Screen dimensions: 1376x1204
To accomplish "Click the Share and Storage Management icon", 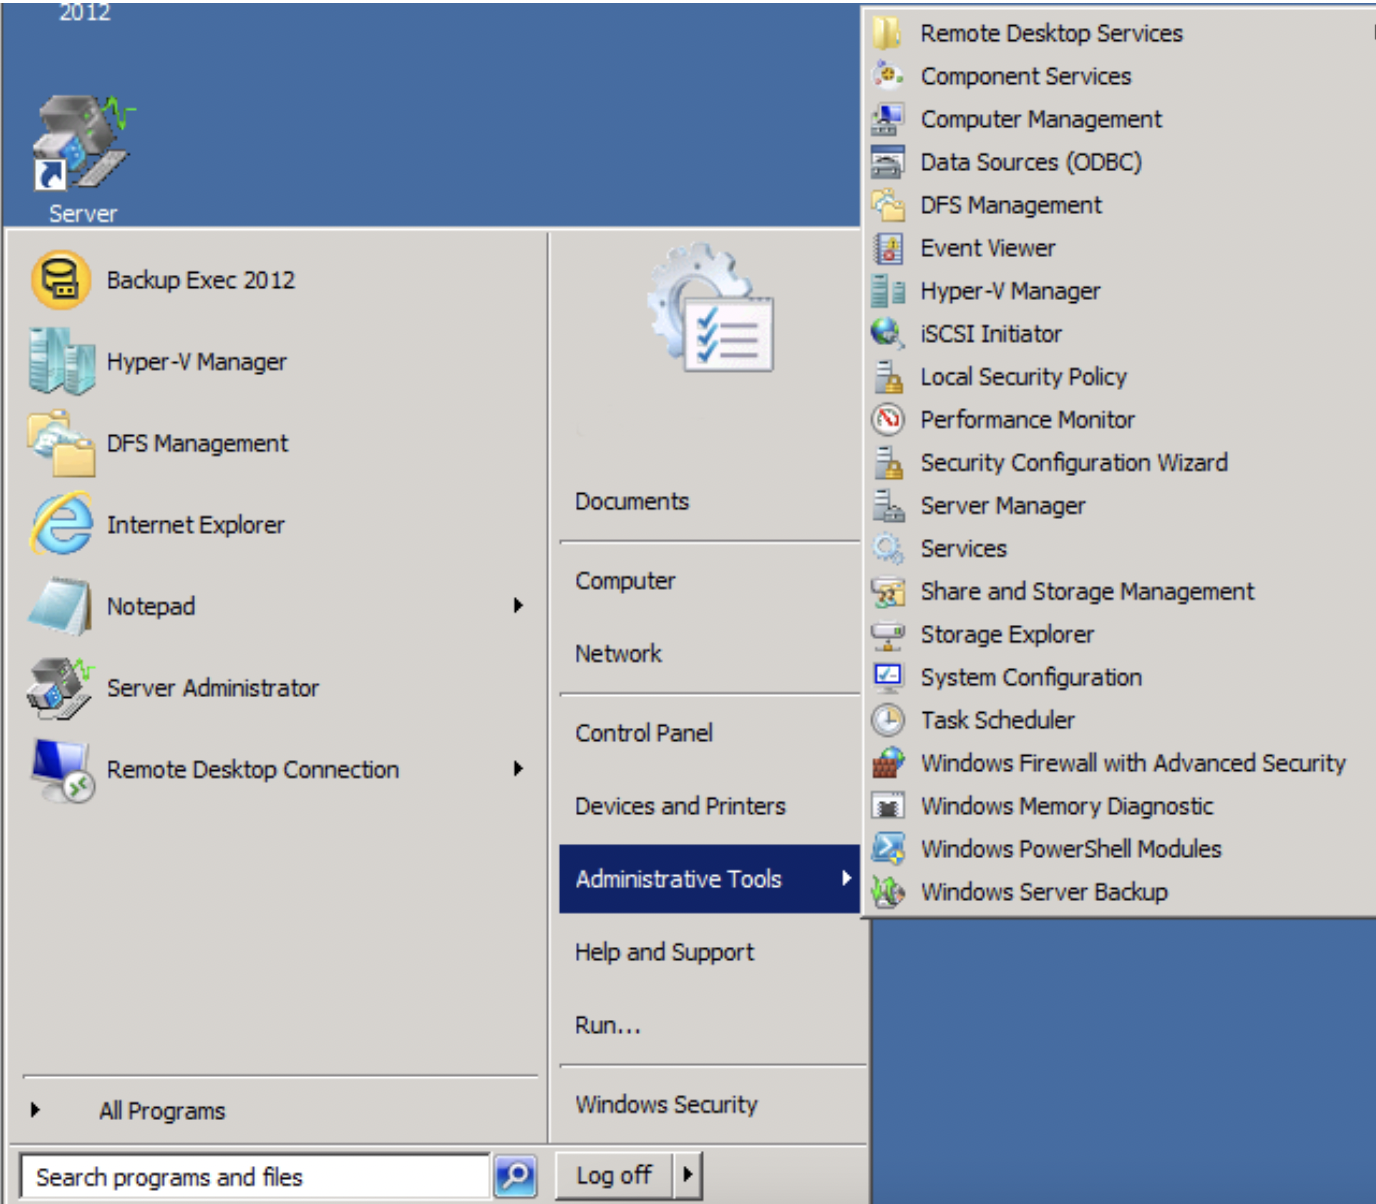I will (x=887, y=591).
